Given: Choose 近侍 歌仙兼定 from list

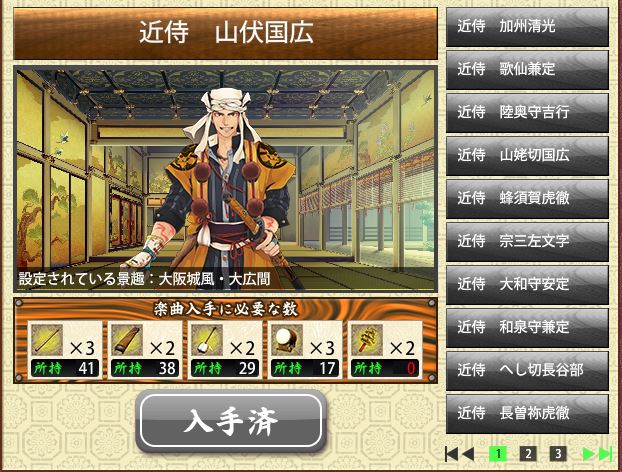Looking at the screenshot, I should (527, 69).
